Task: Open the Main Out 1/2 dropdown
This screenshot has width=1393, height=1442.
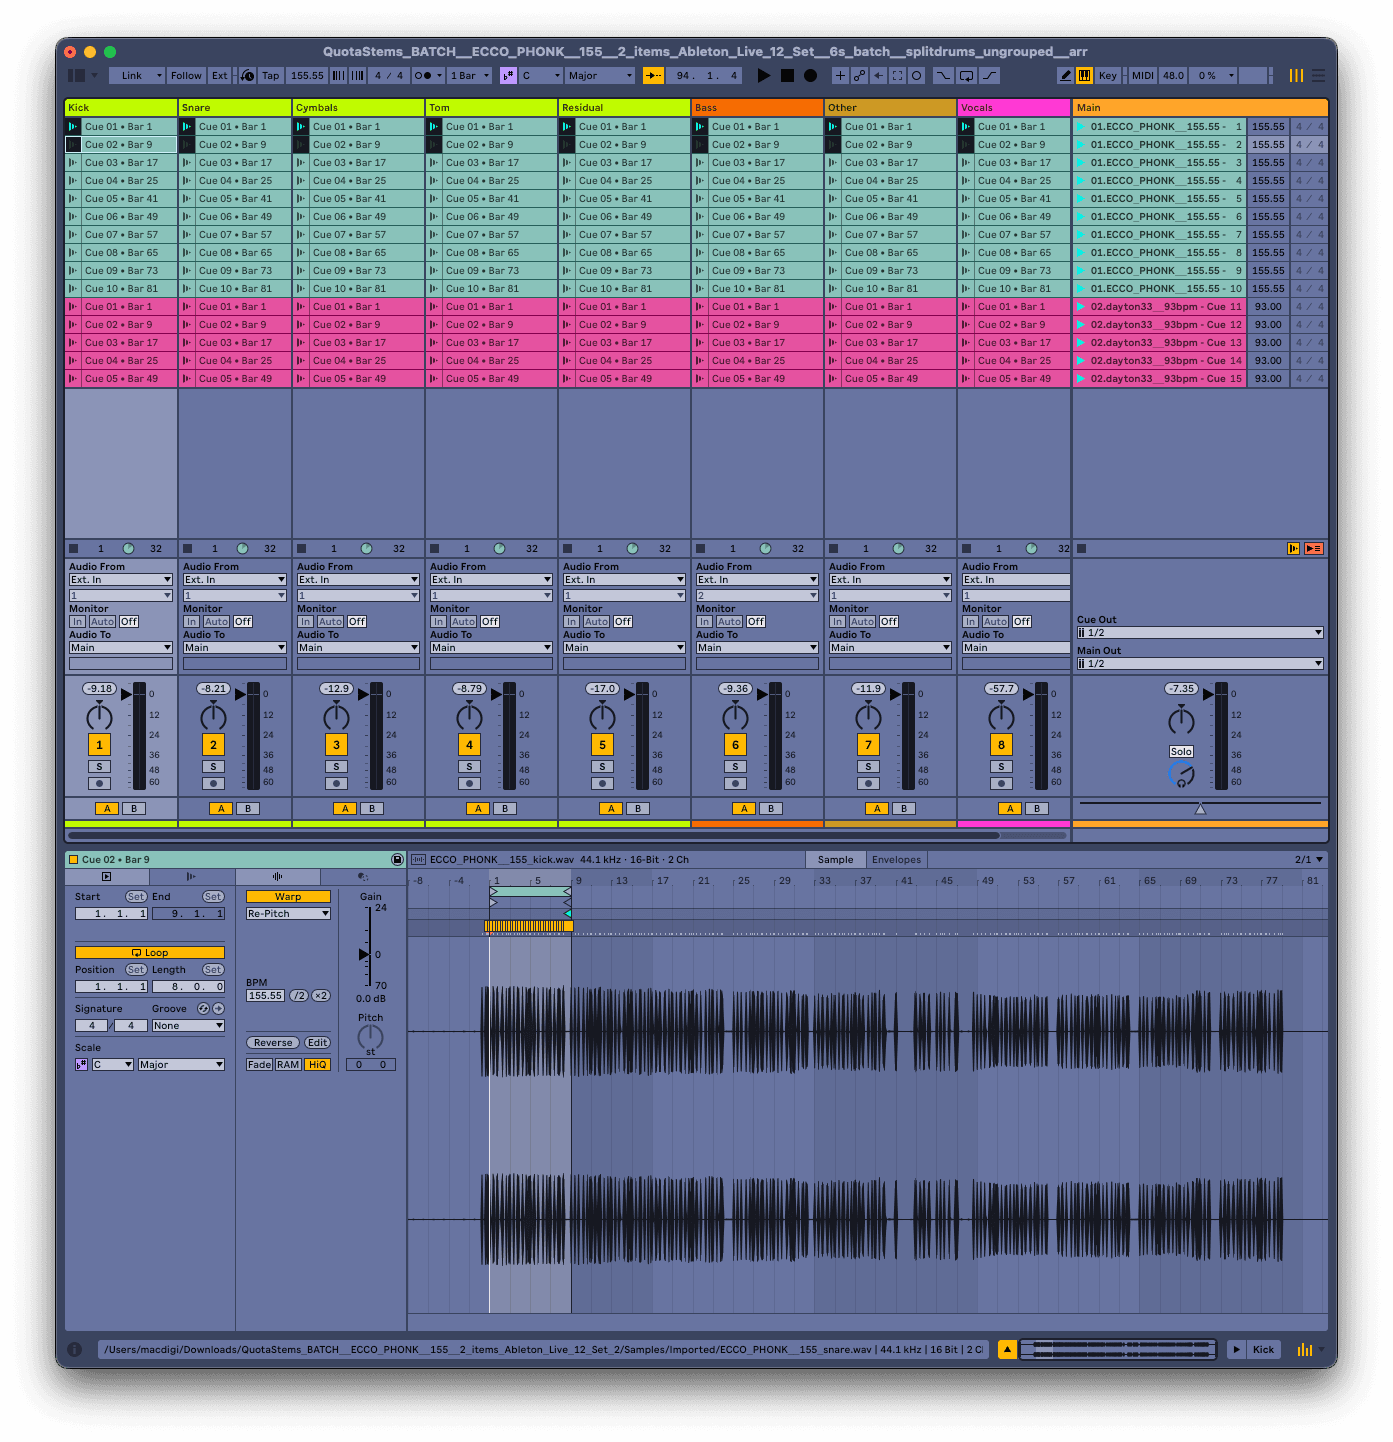Action: point(1200,664)
